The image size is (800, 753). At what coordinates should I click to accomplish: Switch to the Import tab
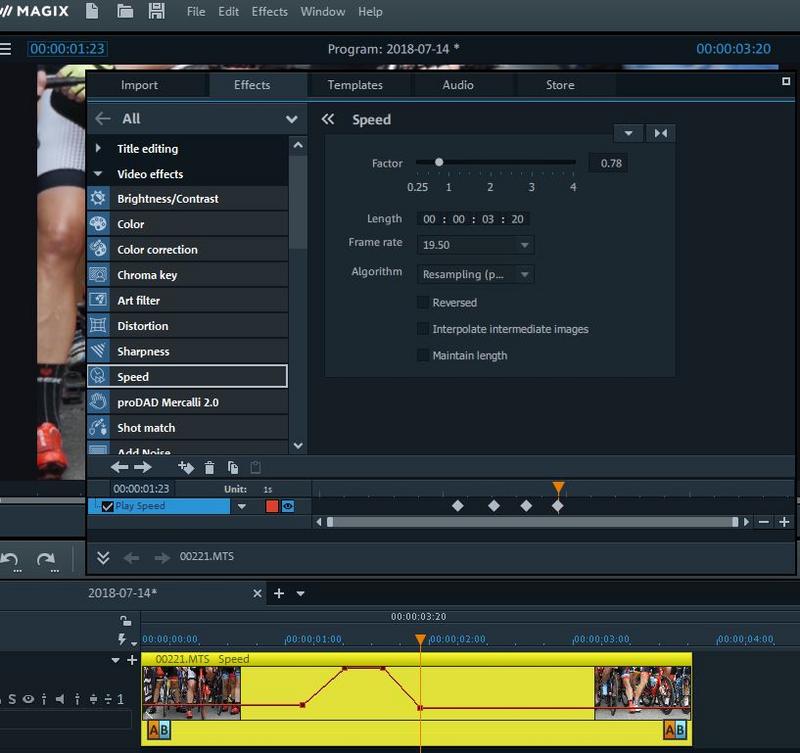click(139, 85)
